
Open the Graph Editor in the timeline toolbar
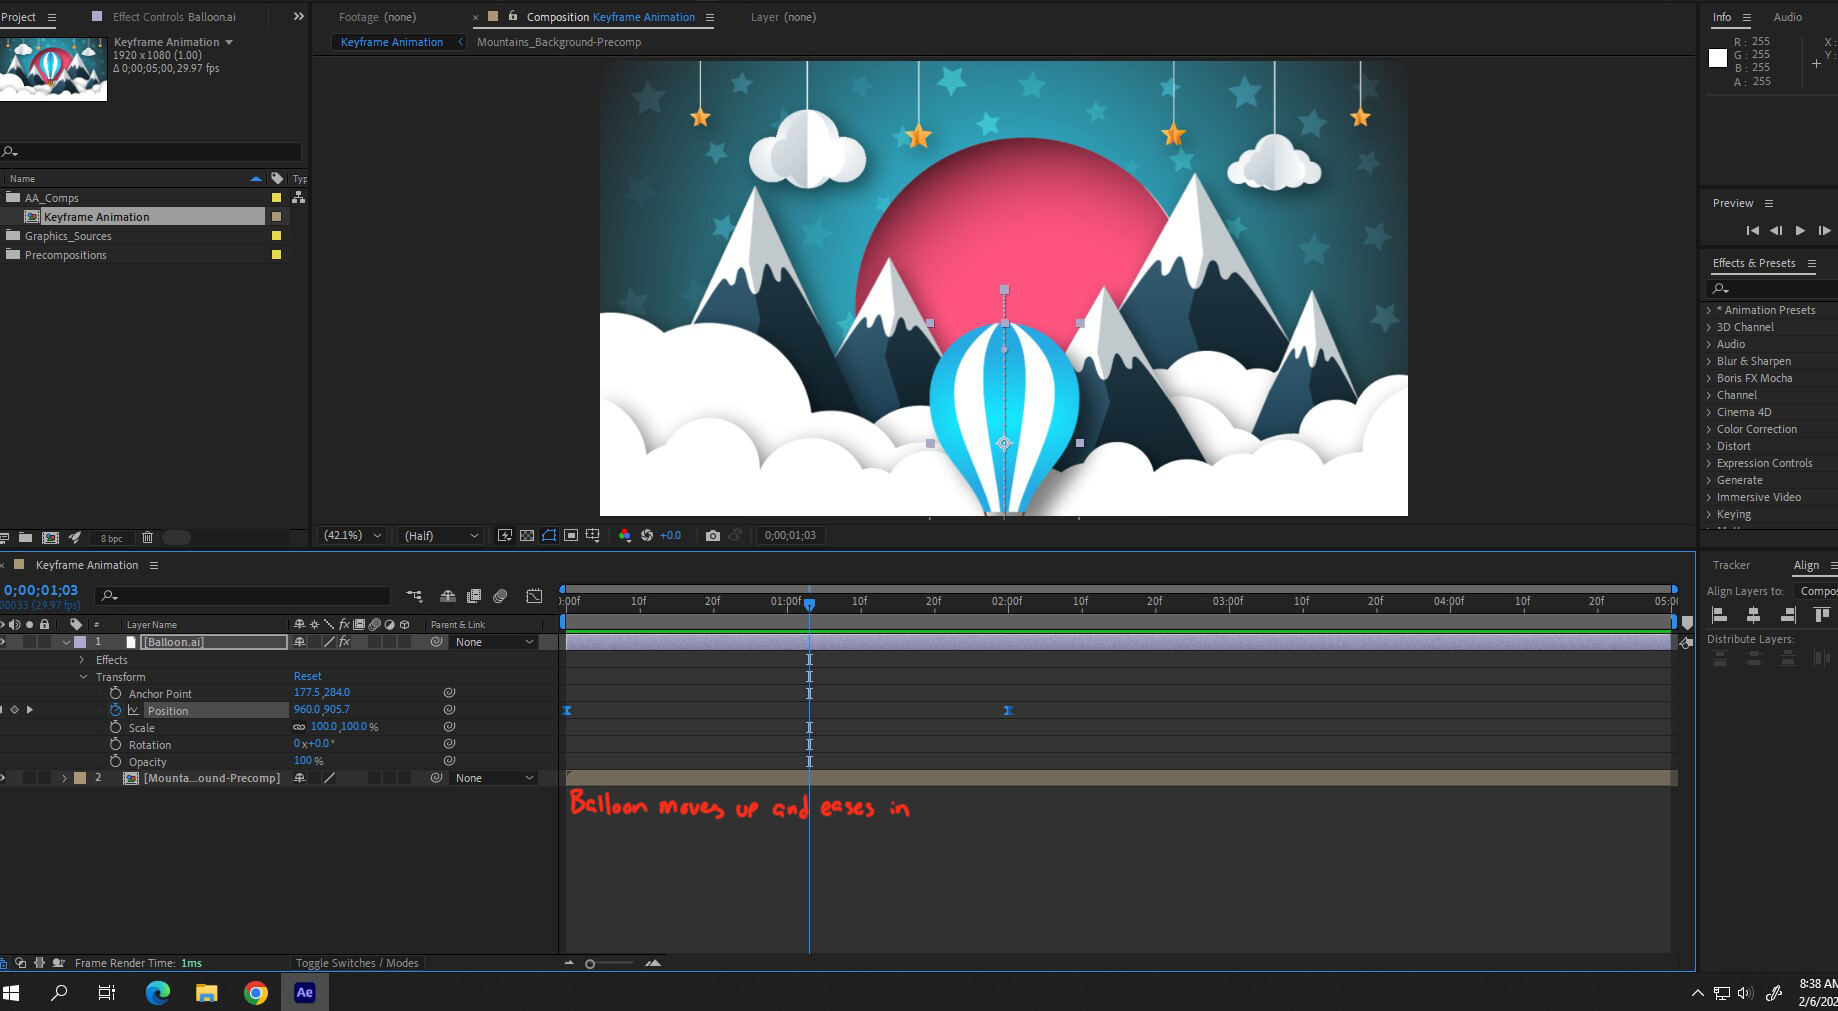pos(534,596)
